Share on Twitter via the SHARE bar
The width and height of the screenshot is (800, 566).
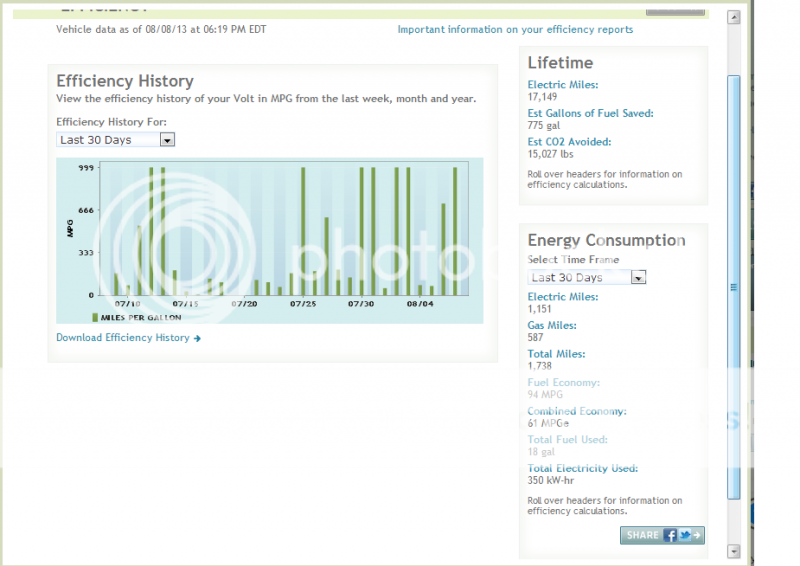pyautogui.click(x=685, y=535)
